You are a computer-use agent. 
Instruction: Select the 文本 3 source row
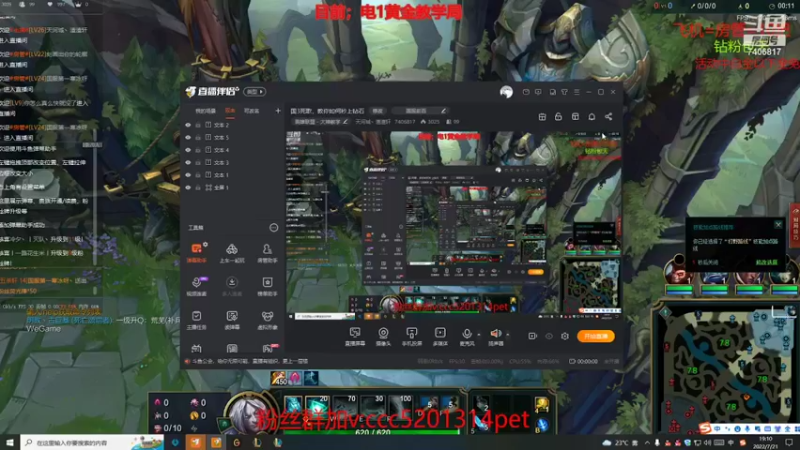tap(232, 163)
